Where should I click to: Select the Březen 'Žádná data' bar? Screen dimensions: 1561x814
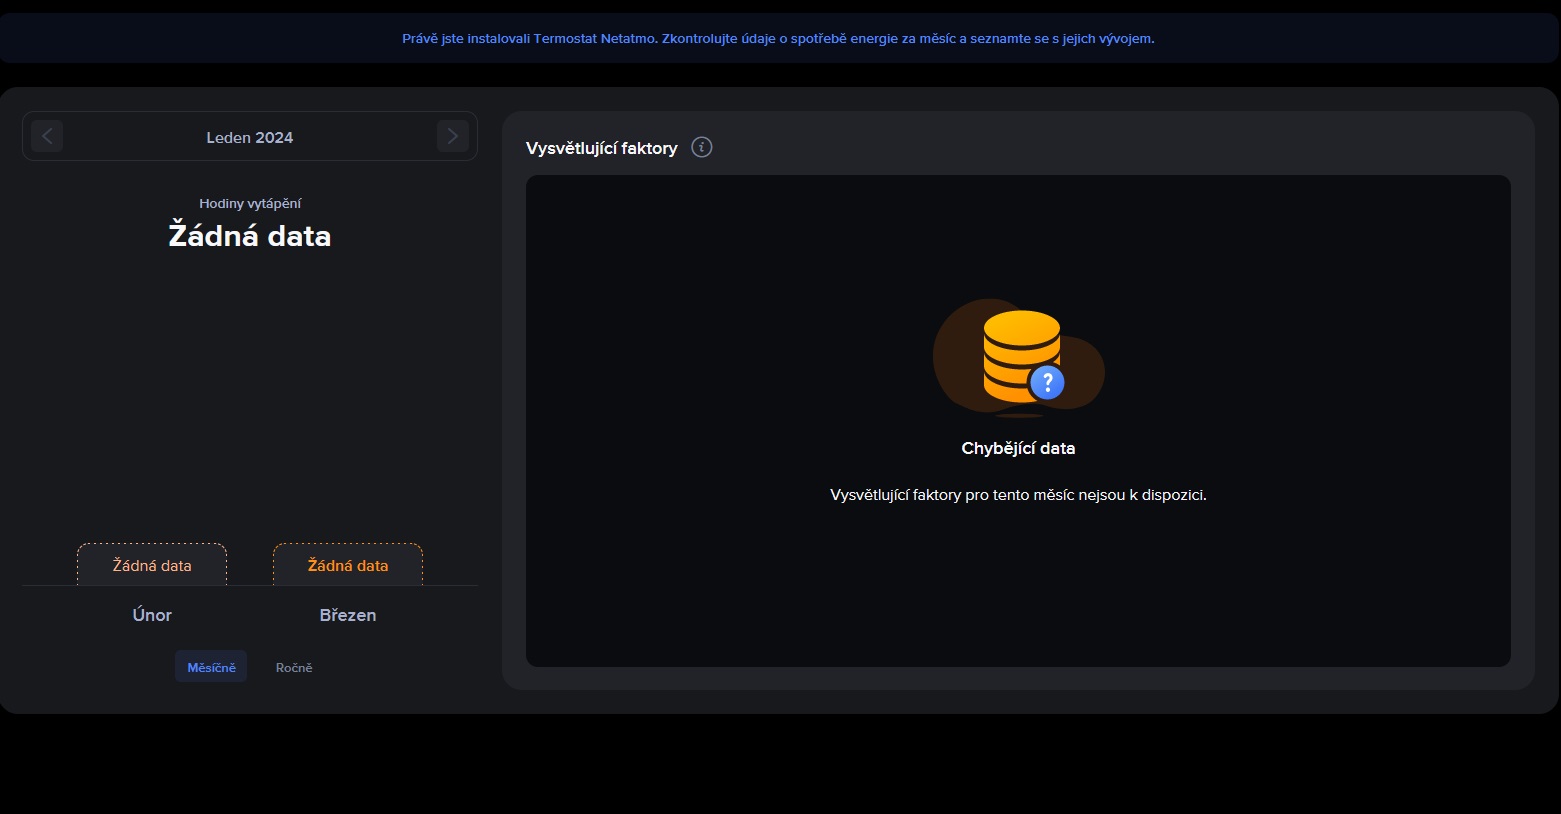348,565
